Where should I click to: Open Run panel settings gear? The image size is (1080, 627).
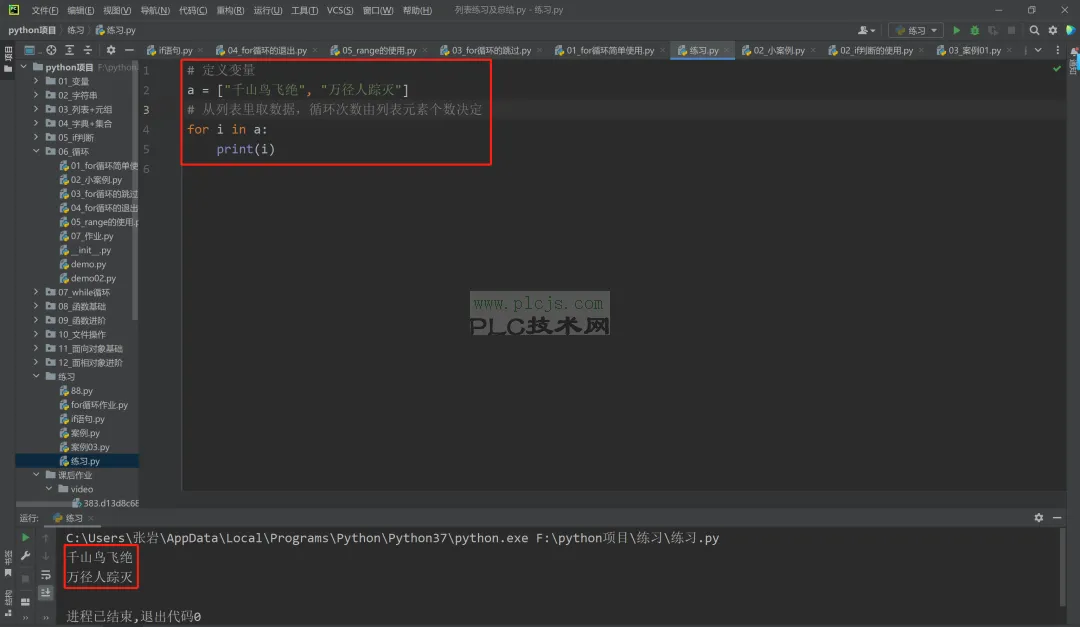(x=1039, y=517)
